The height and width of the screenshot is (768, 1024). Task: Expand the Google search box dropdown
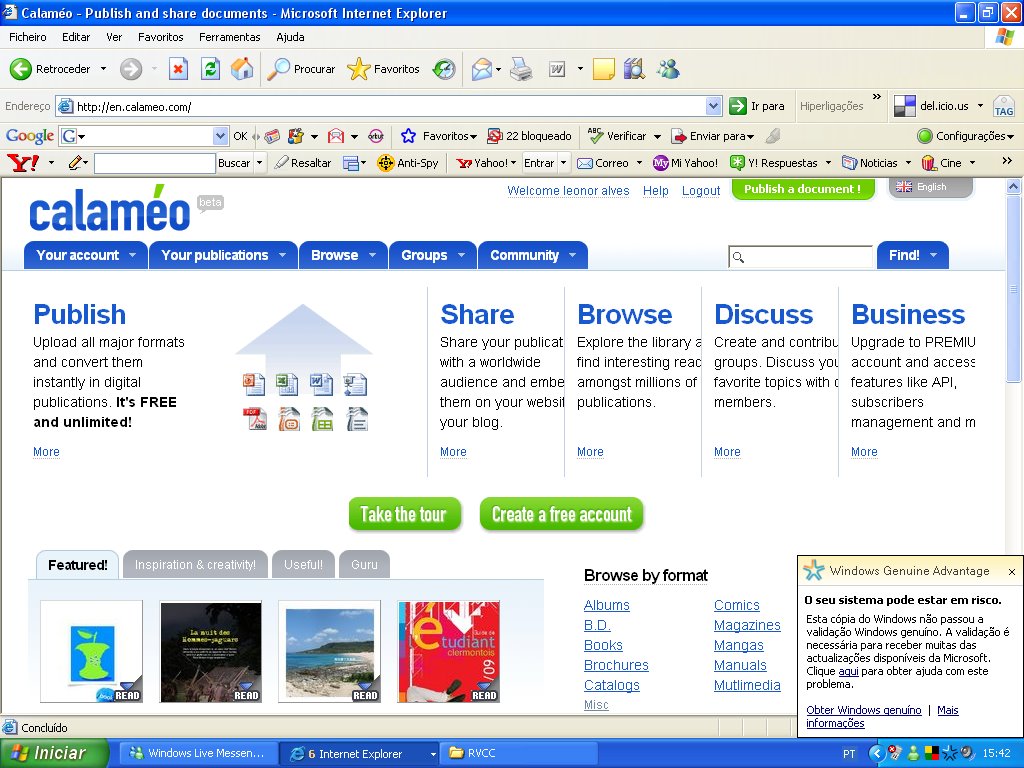pyautogui.click(x=220, y=136)
